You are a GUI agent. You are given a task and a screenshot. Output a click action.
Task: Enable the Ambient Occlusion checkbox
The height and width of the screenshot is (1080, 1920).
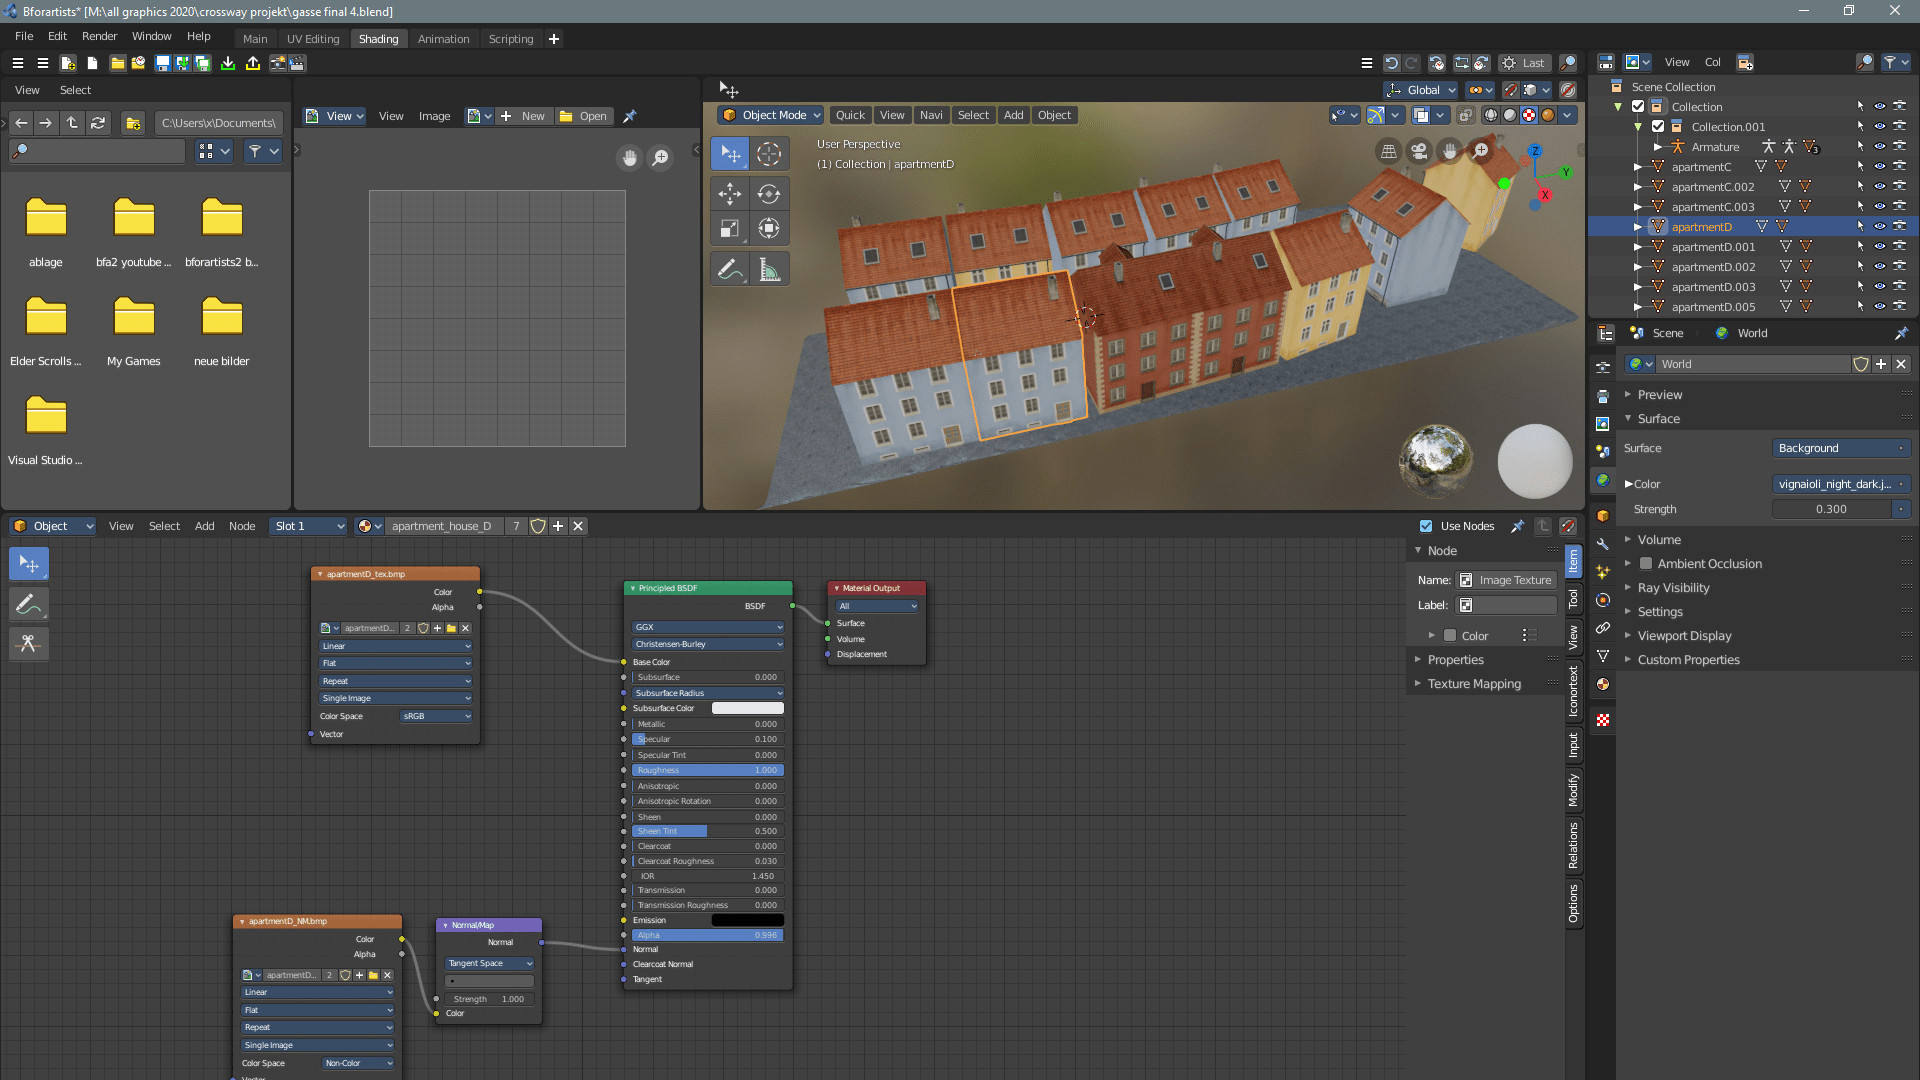pyautogui.click(x=1646, y=564)
